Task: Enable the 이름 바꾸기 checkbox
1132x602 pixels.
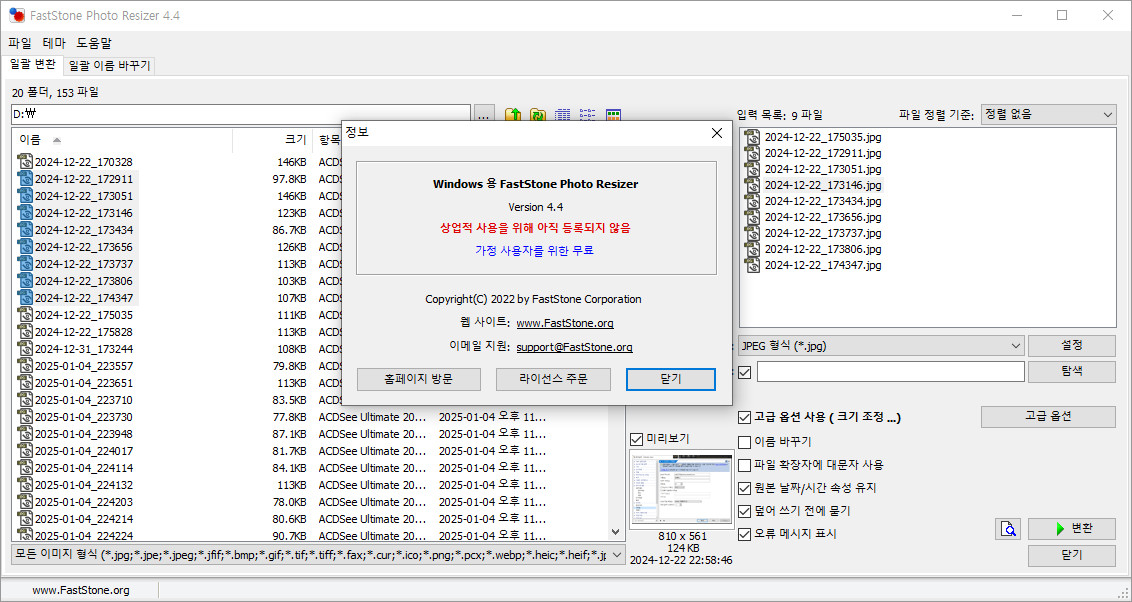Action: (x=744, y=442)
